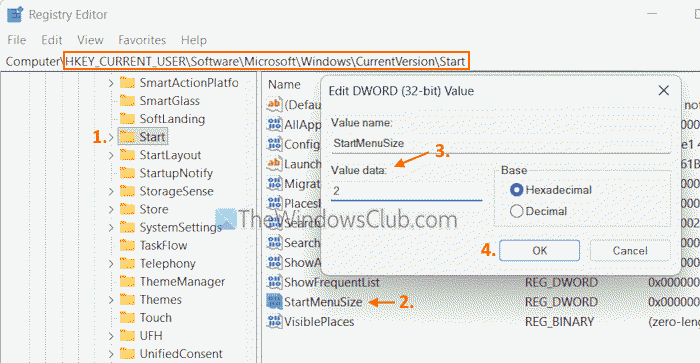Open the Favorites menu
Viewport: 700px width, 363px height.
tap(142, 40)
